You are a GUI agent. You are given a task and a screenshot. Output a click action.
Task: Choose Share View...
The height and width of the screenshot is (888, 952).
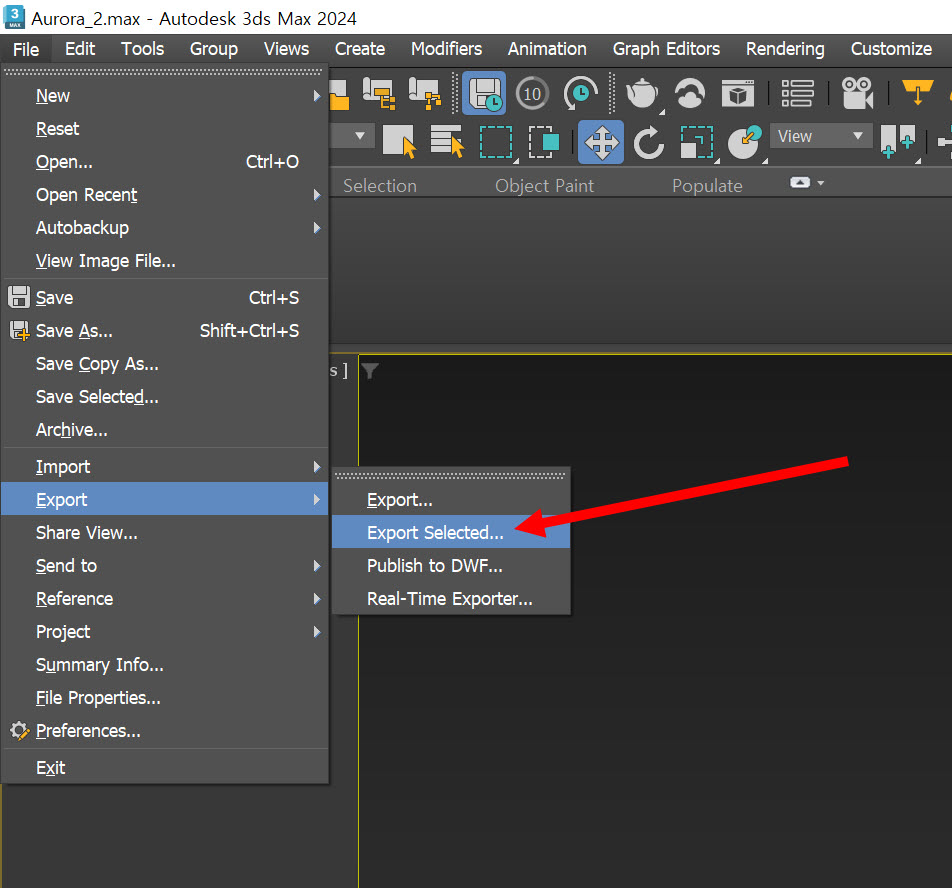(165, 532)
